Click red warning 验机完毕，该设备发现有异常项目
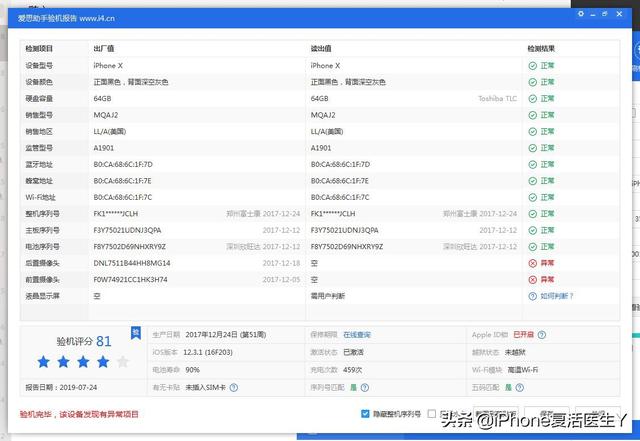Screen dimensions: 640x441 [x=79, y=414]
